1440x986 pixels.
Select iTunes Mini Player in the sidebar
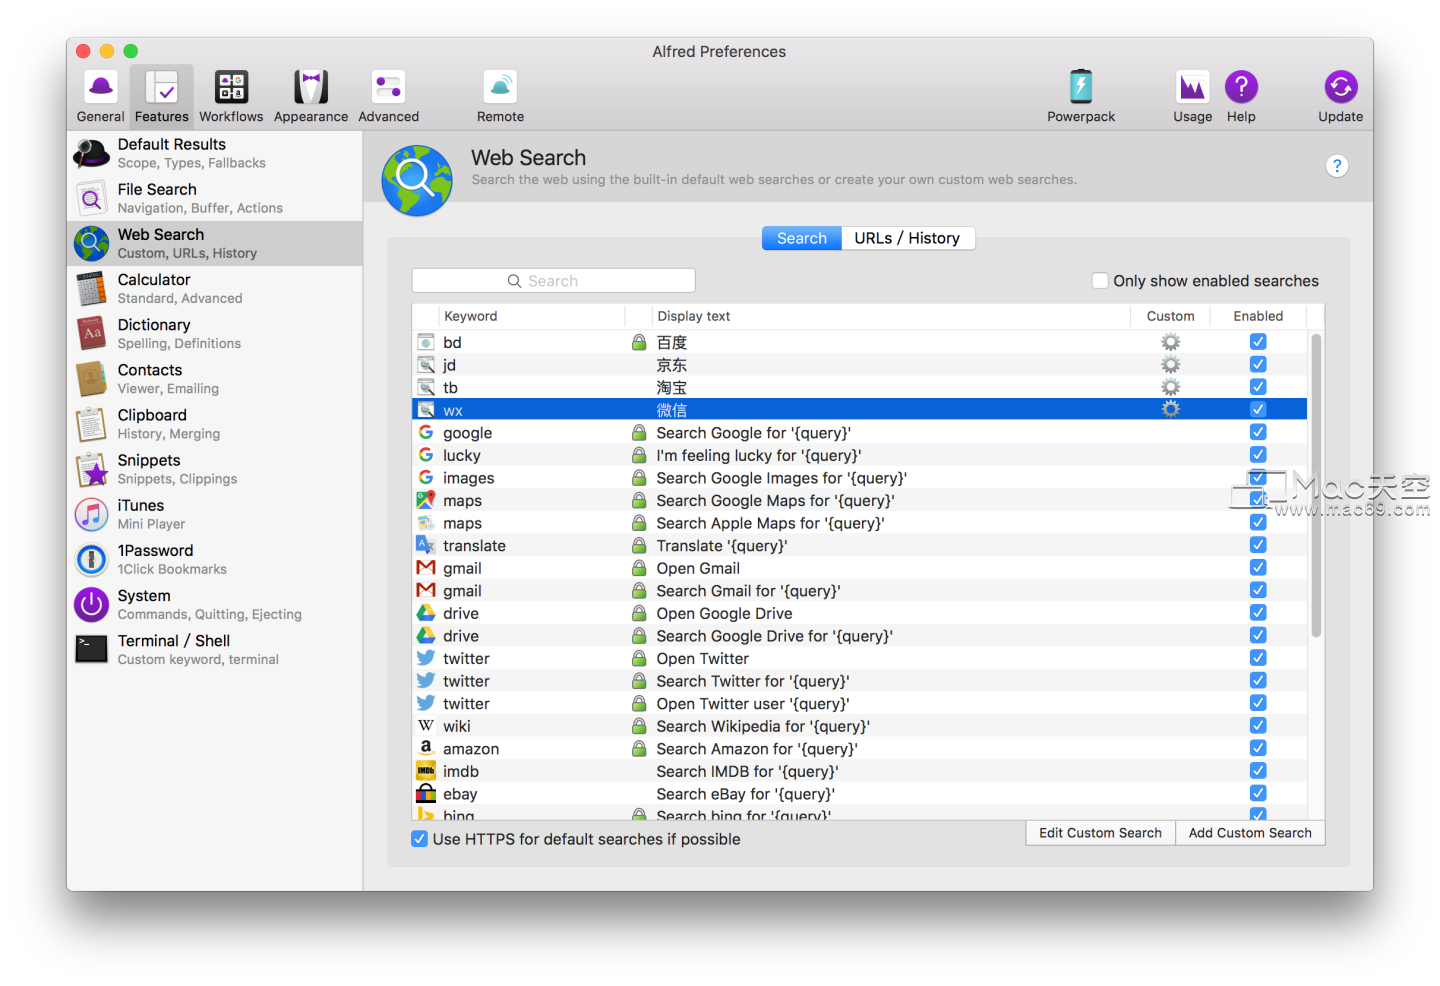pos(215,514)
